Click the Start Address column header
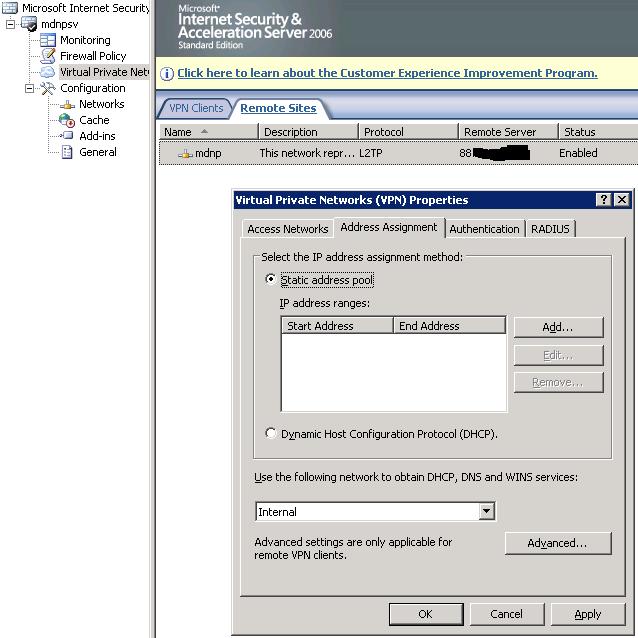Viewport: 638px width, 638px height. point(337,326)
